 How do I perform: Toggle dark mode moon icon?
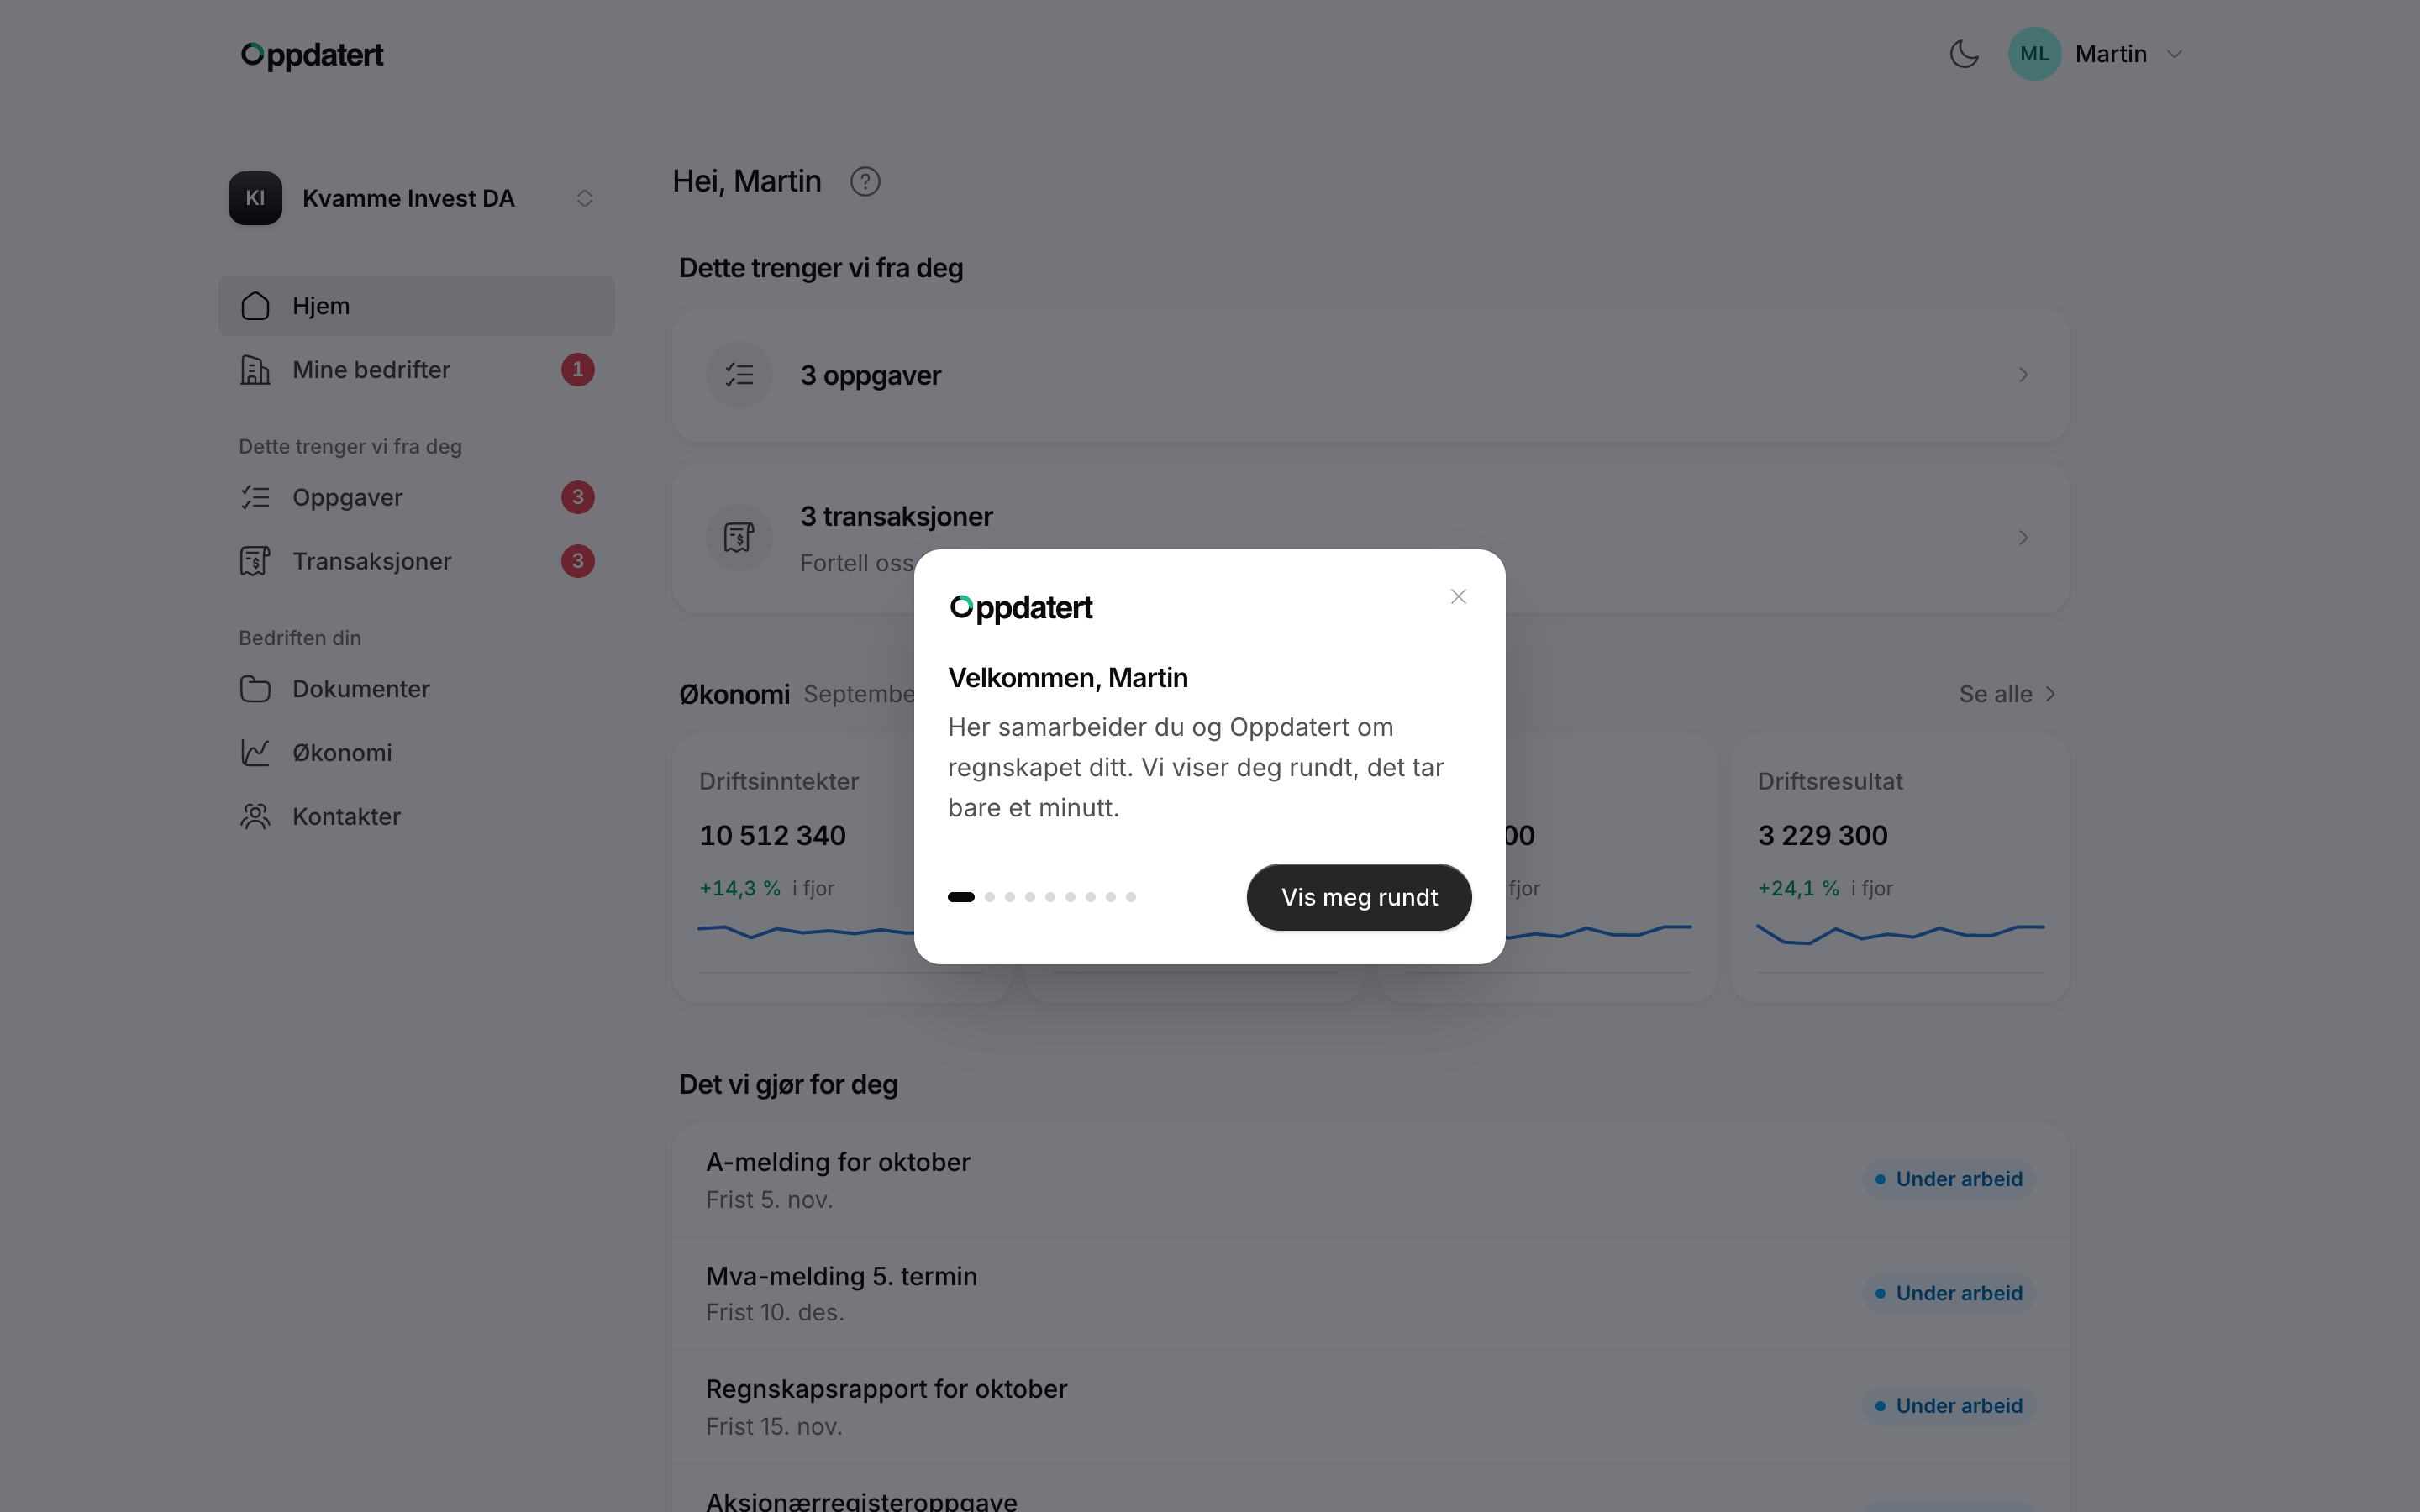[1964, 54]
